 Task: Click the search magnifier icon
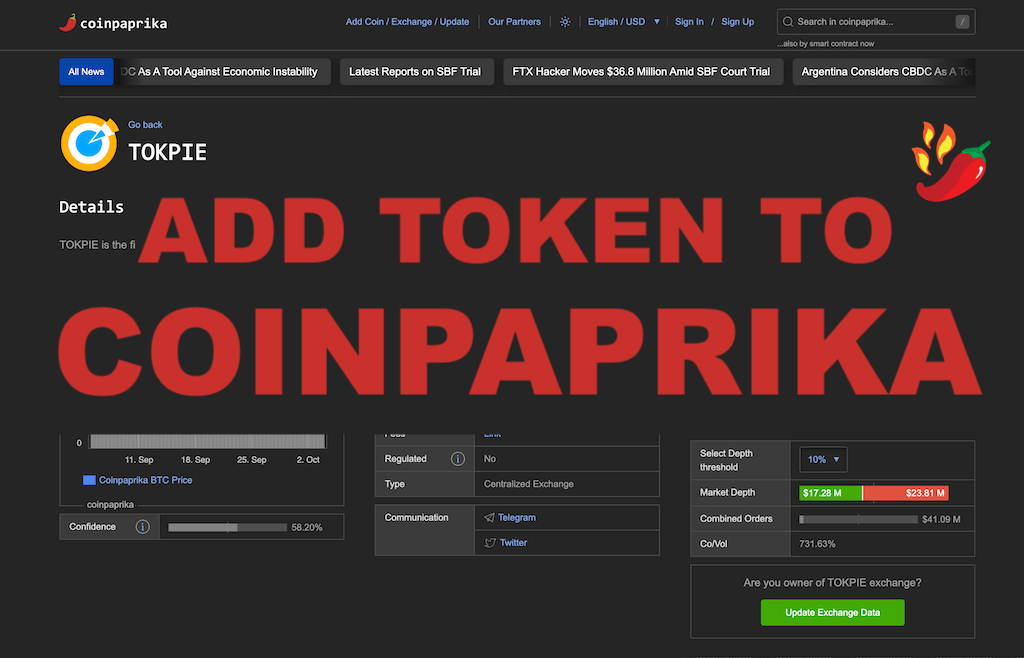(788, 22)
